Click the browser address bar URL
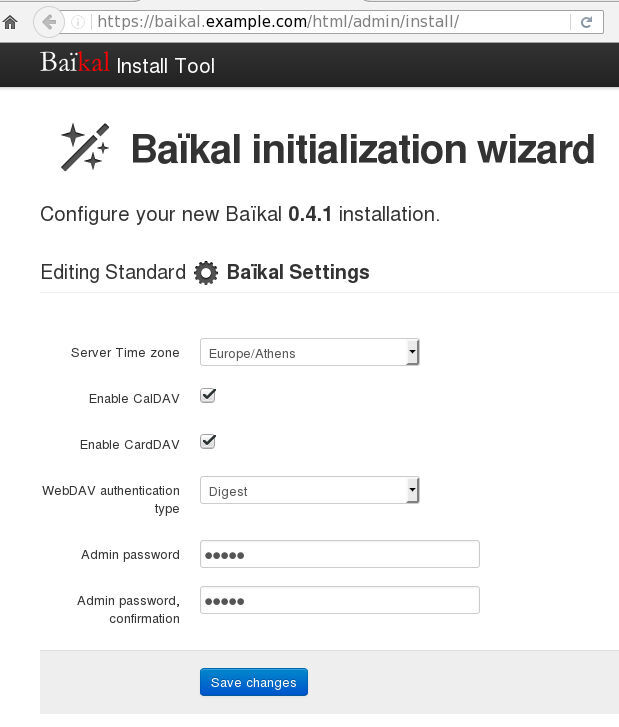This screenshot has width=619, height=727. pos(300,21)
